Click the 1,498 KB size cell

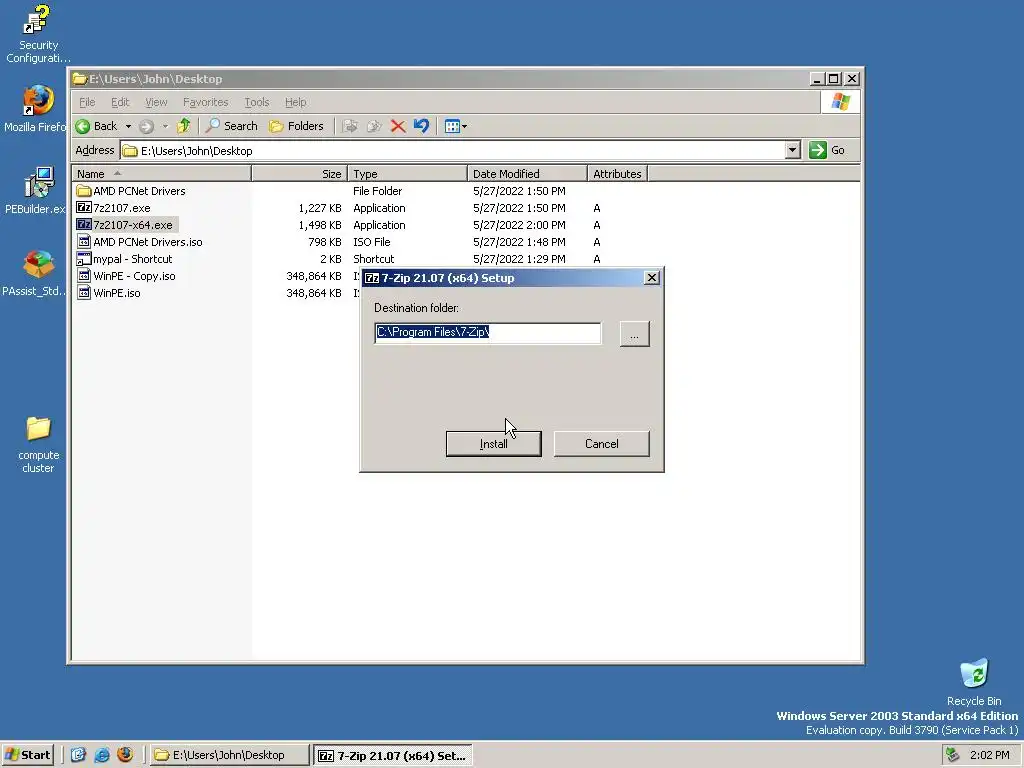click(x=320, y=225)
